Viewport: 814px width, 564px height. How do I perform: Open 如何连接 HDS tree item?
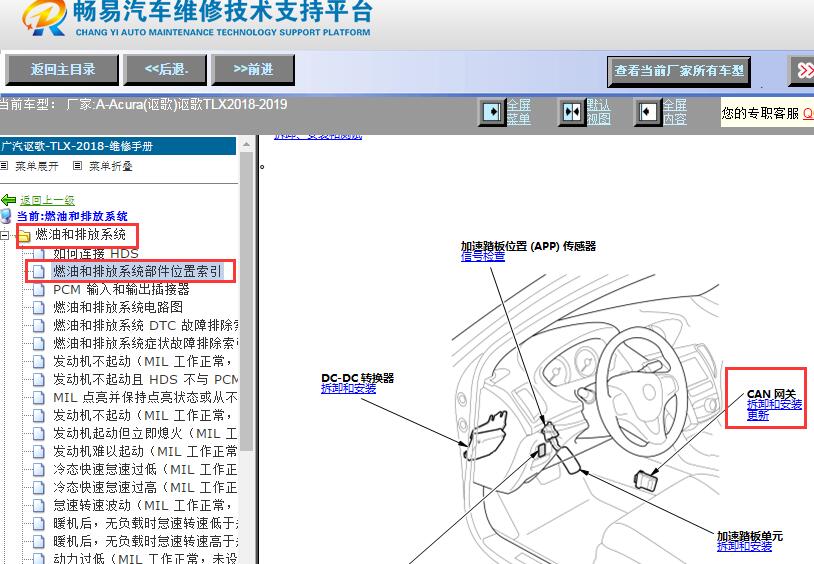point(96,253)
